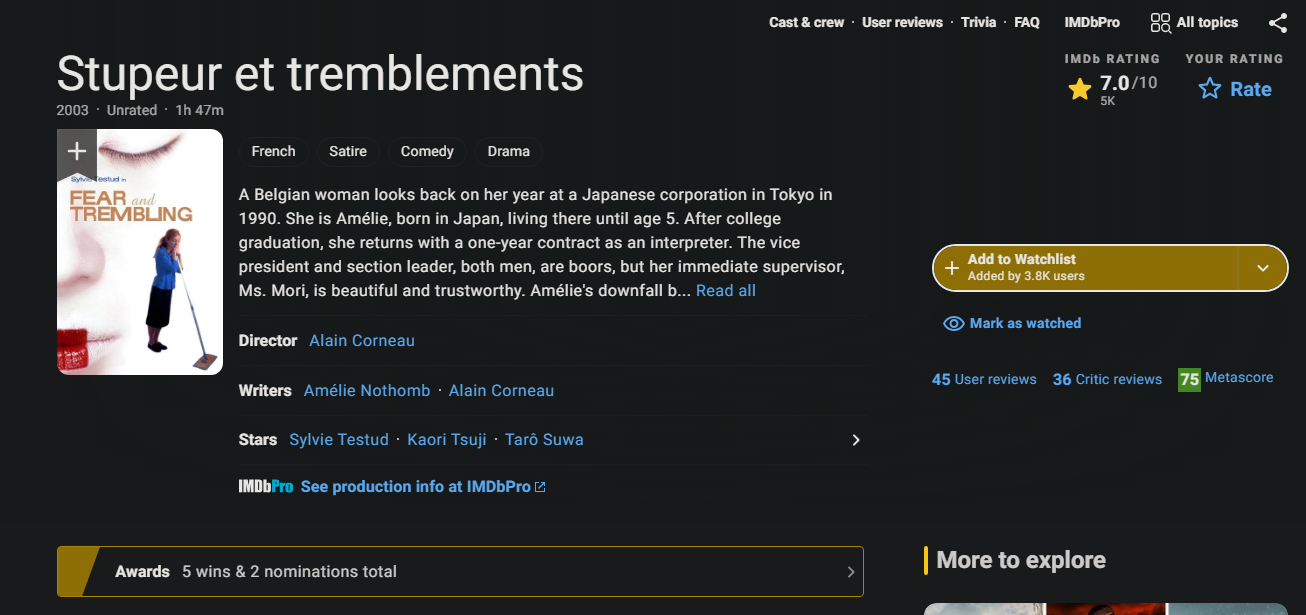Jump to the FAQ section
The image size is (1306, 615).
click(x=1027, y=22)
